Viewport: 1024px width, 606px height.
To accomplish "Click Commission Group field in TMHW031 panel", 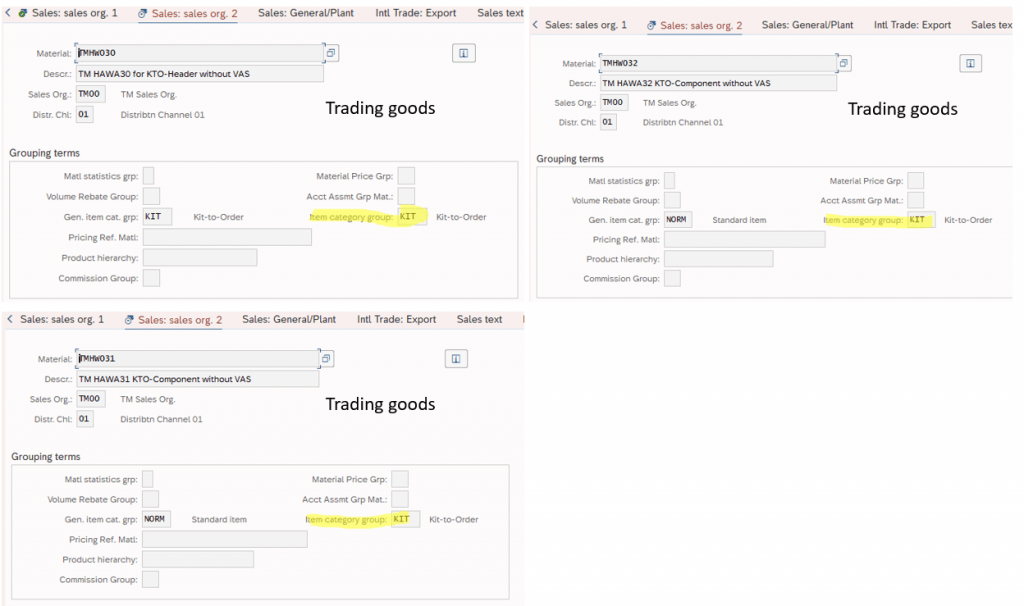I will (150, 579).
